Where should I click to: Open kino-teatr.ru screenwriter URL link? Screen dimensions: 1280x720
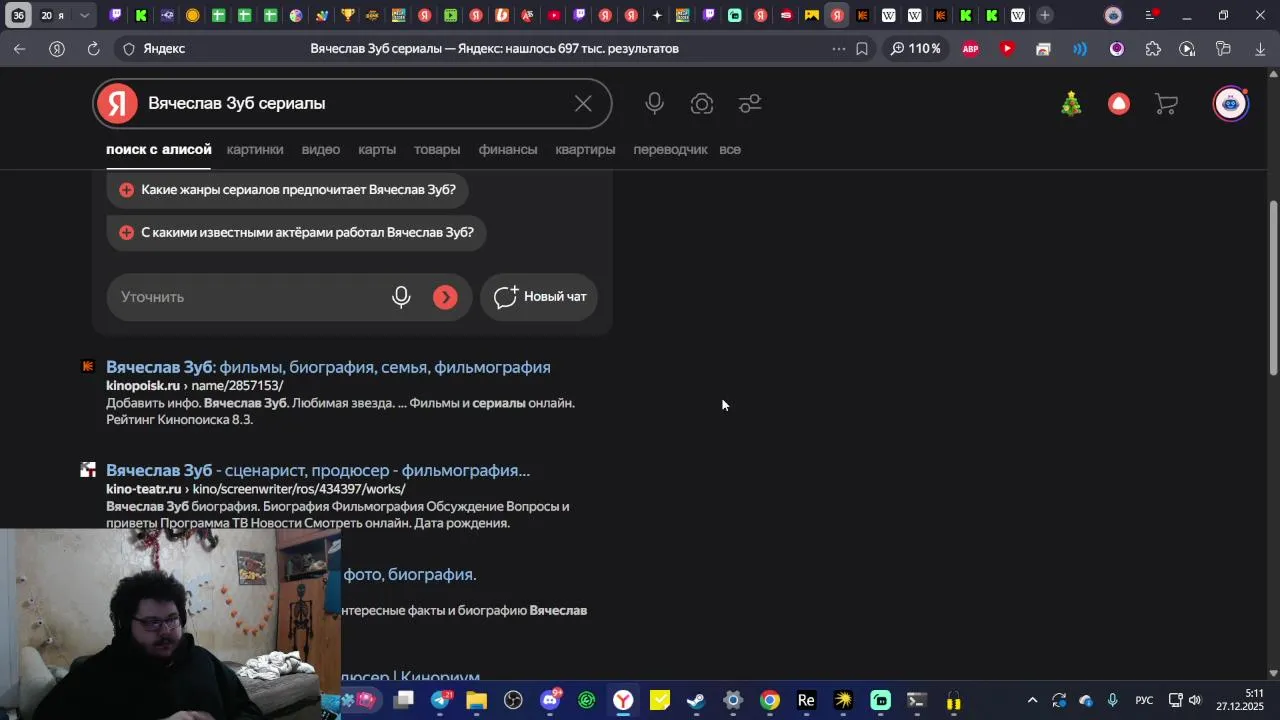tap(256, 489)
